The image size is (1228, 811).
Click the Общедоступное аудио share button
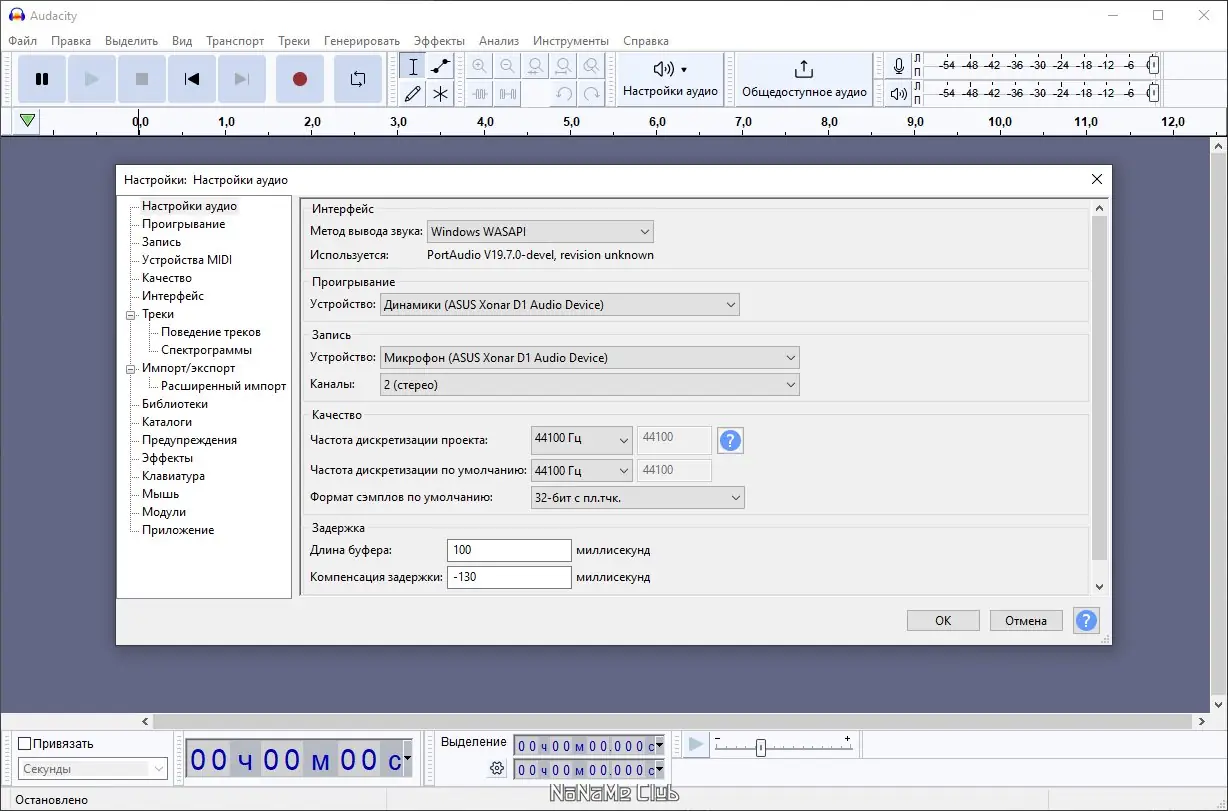pos(804,79)
